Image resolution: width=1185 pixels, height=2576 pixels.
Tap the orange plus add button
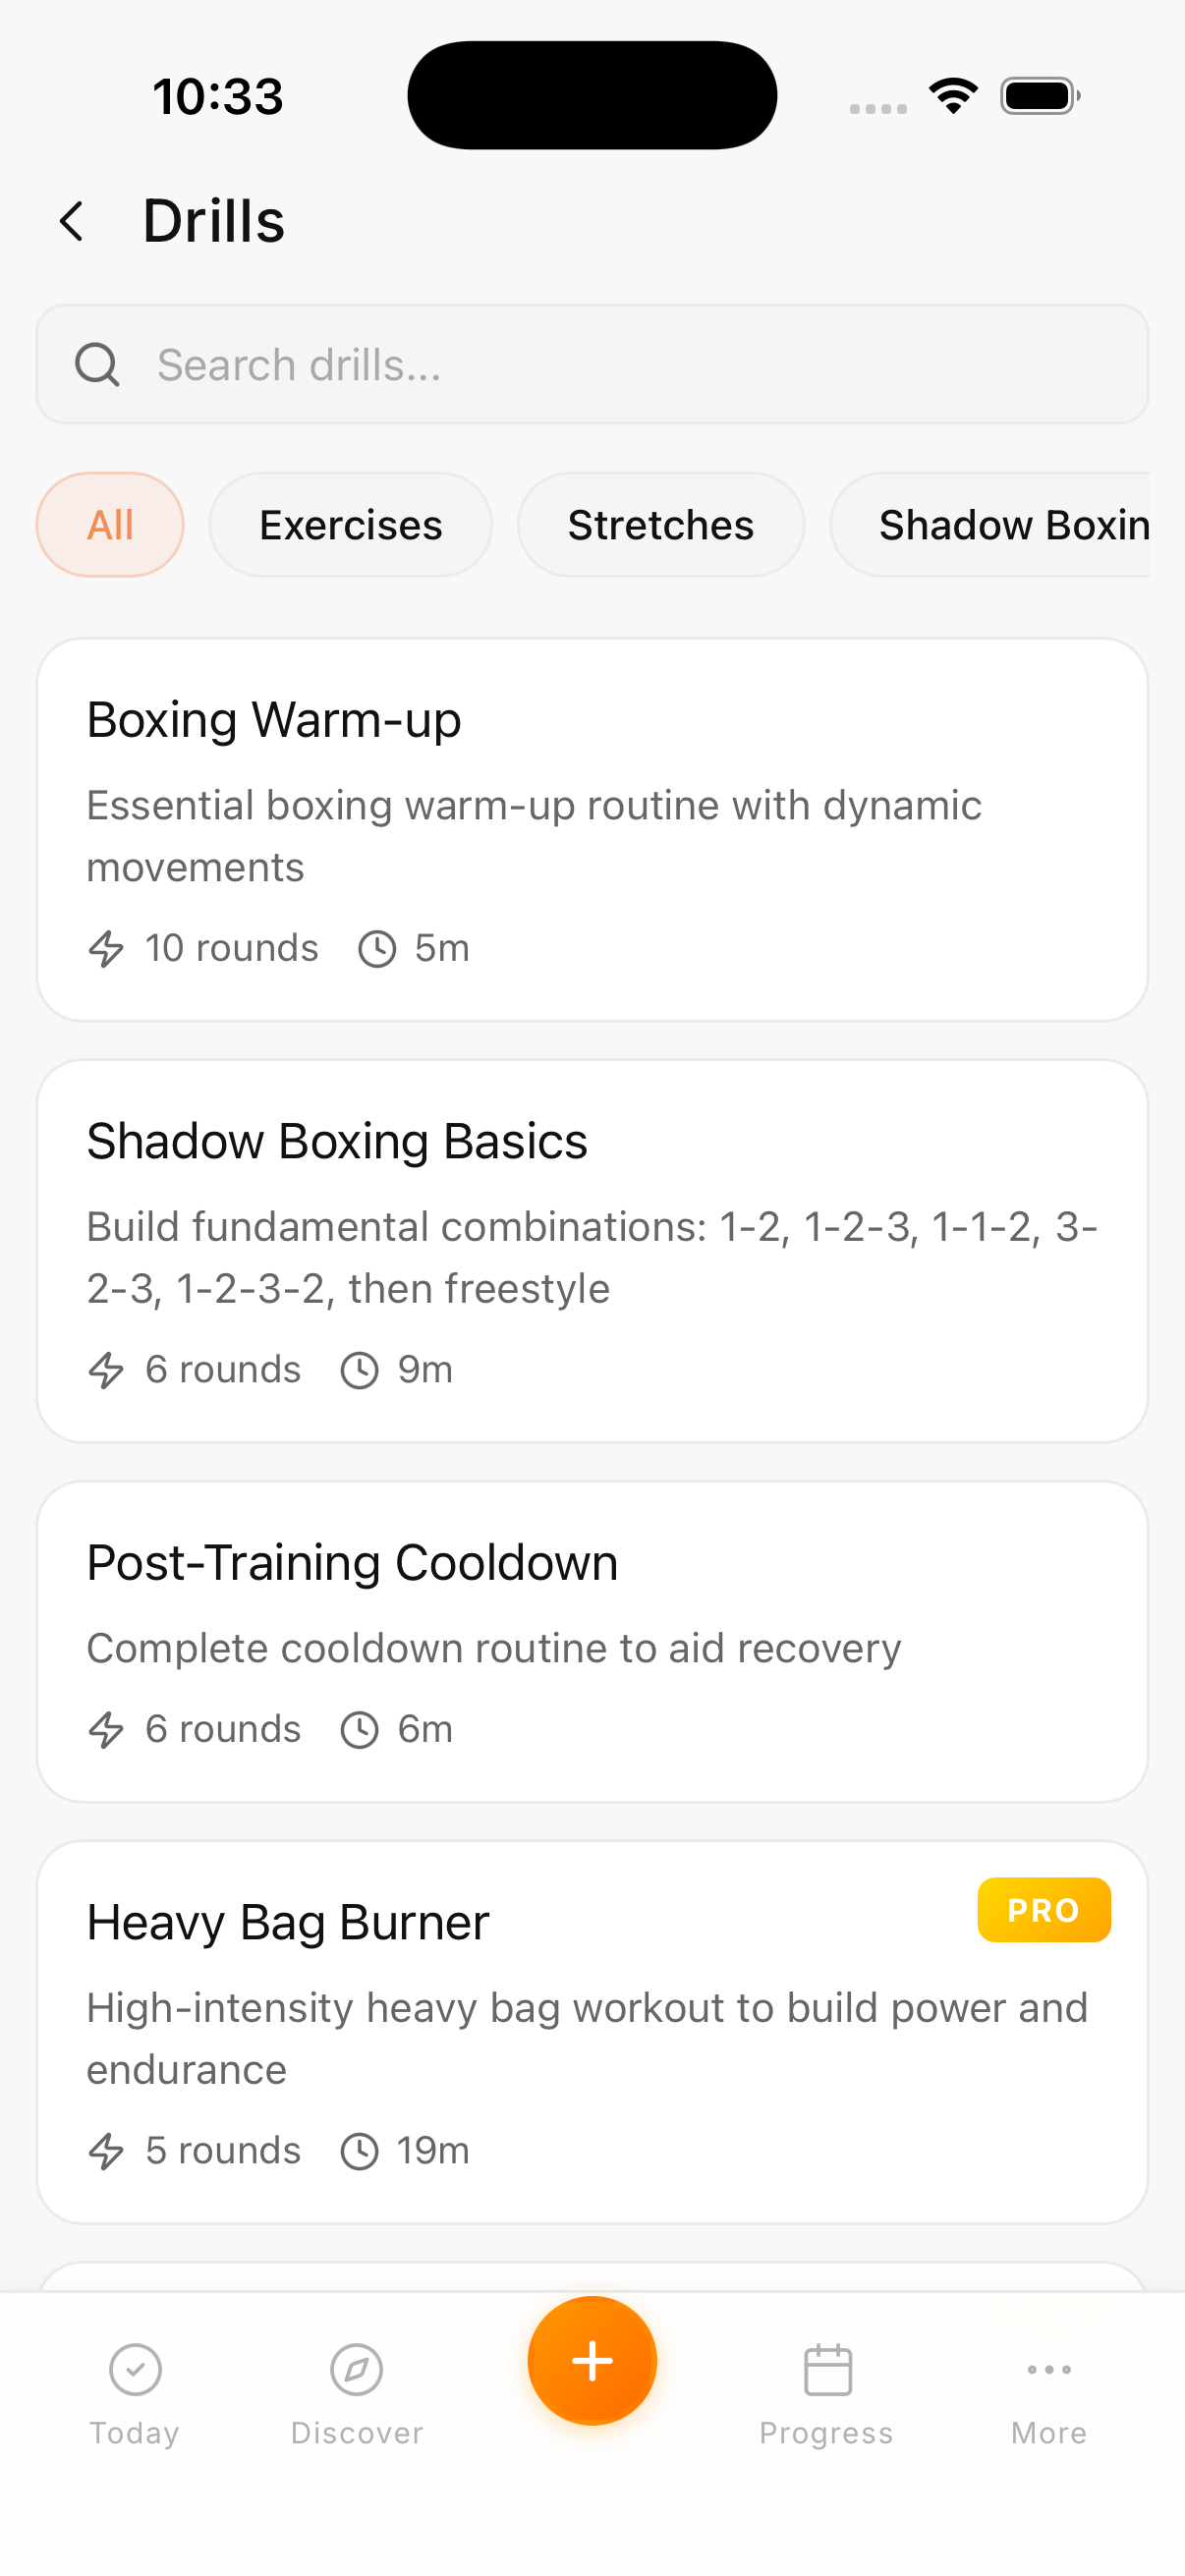592,2360
